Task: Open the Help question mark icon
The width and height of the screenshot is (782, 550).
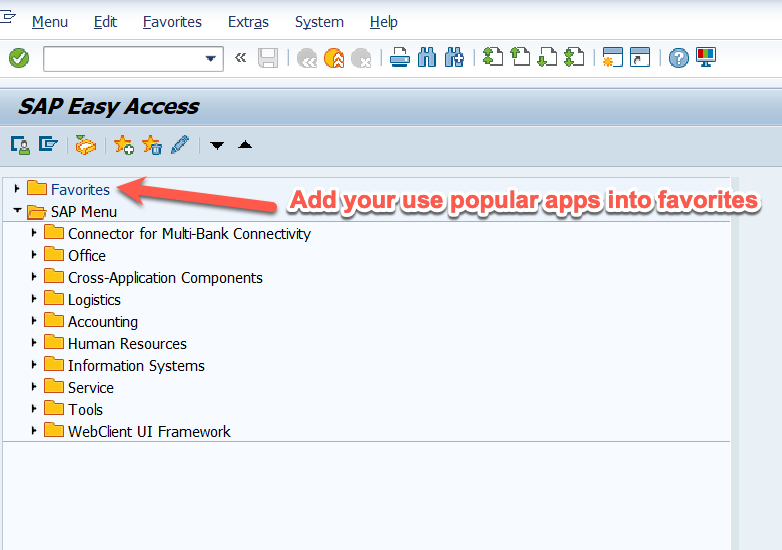Action: pos(679,58)
